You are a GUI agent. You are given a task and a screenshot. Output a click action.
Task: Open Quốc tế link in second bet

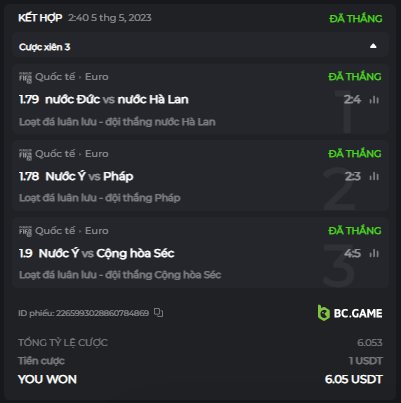tap(55, 154)
